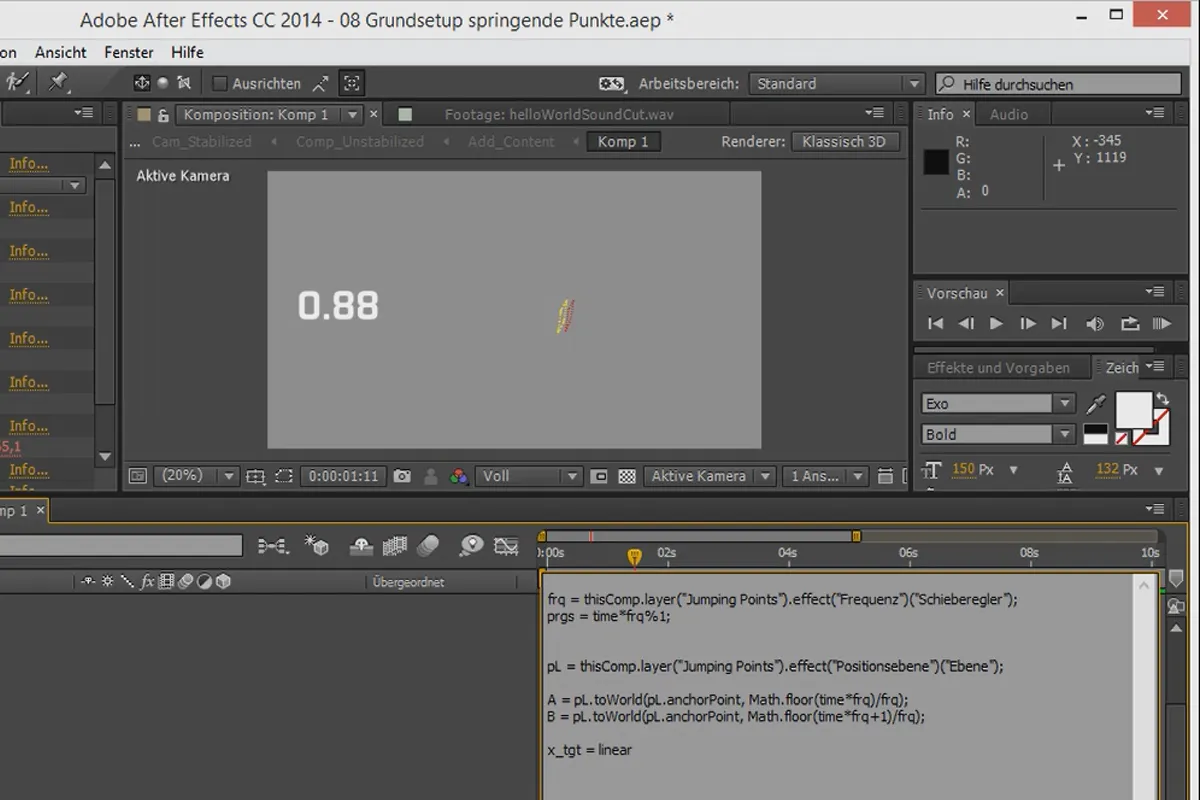Click the current time indicator in timeline

[634, 555]
